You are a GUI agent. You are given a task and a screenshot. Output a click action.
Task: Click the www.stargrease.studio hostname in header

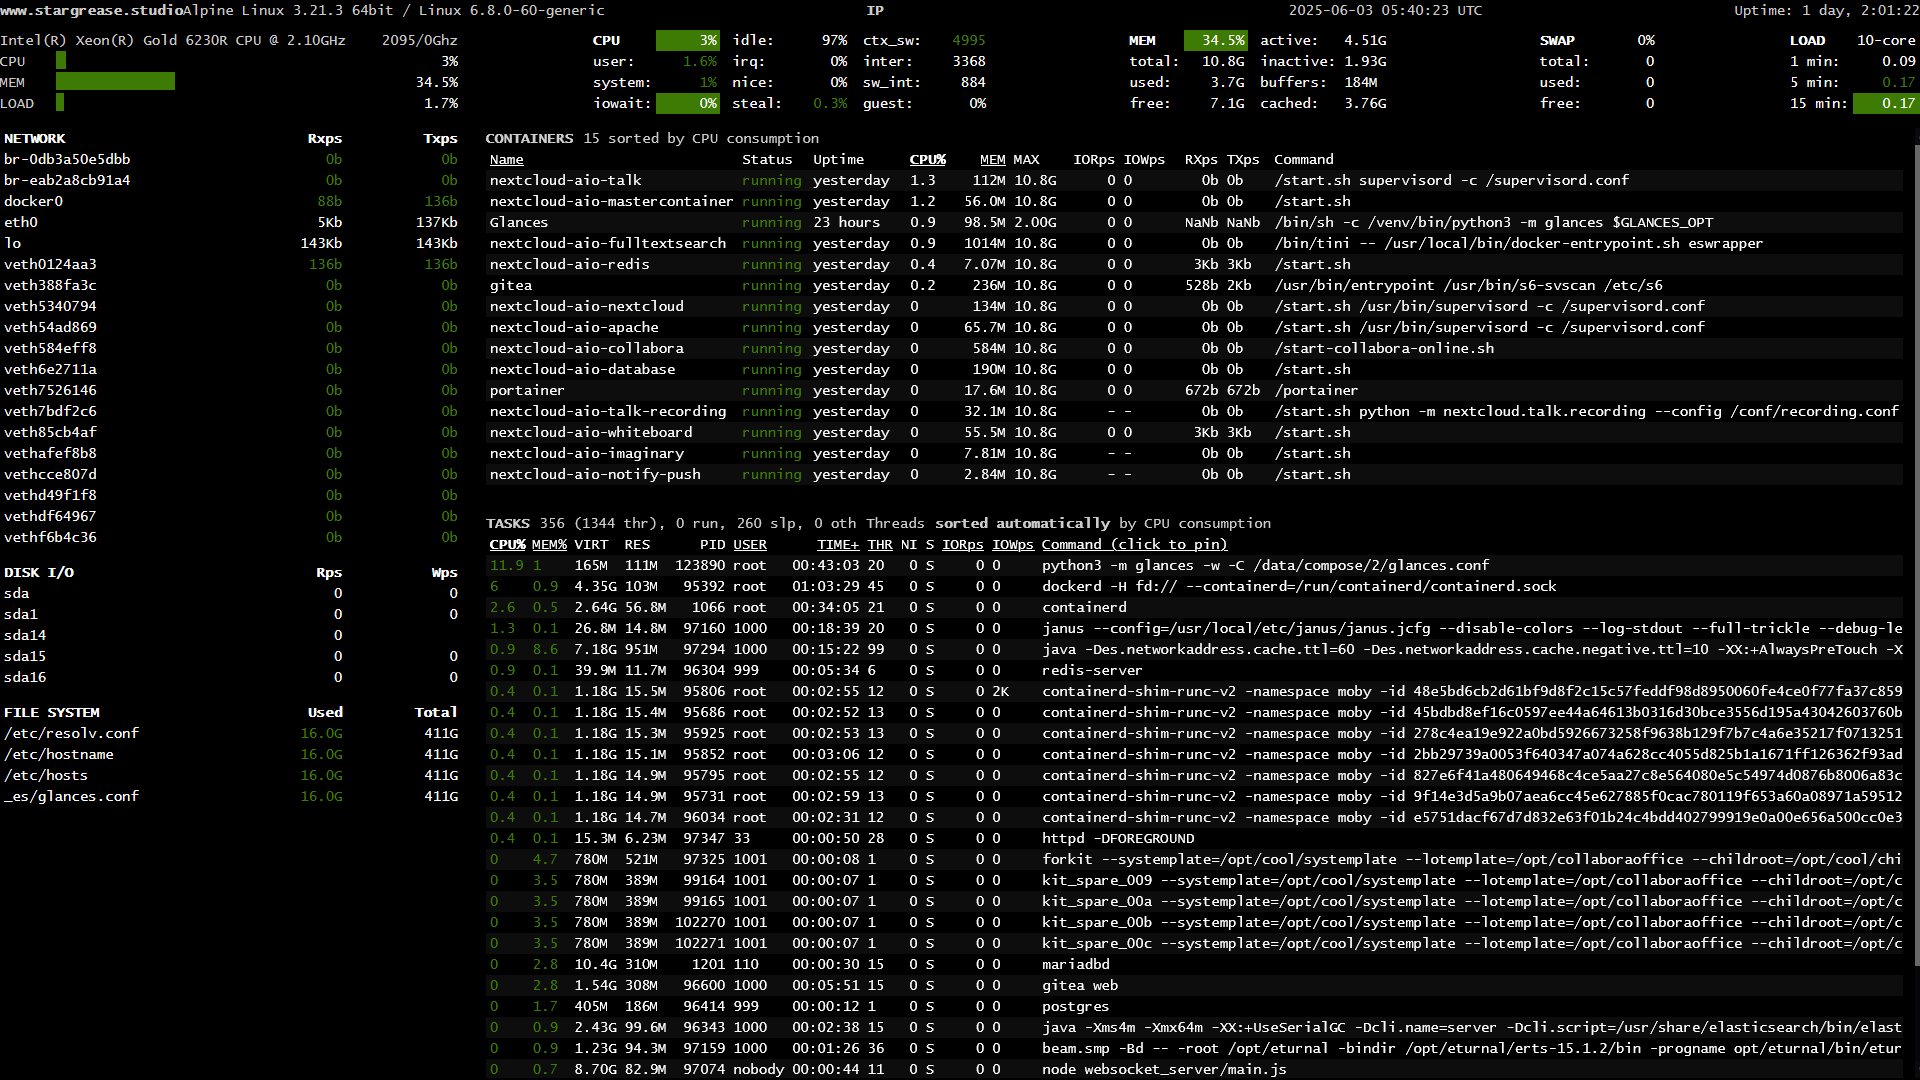tap(92, 11)
